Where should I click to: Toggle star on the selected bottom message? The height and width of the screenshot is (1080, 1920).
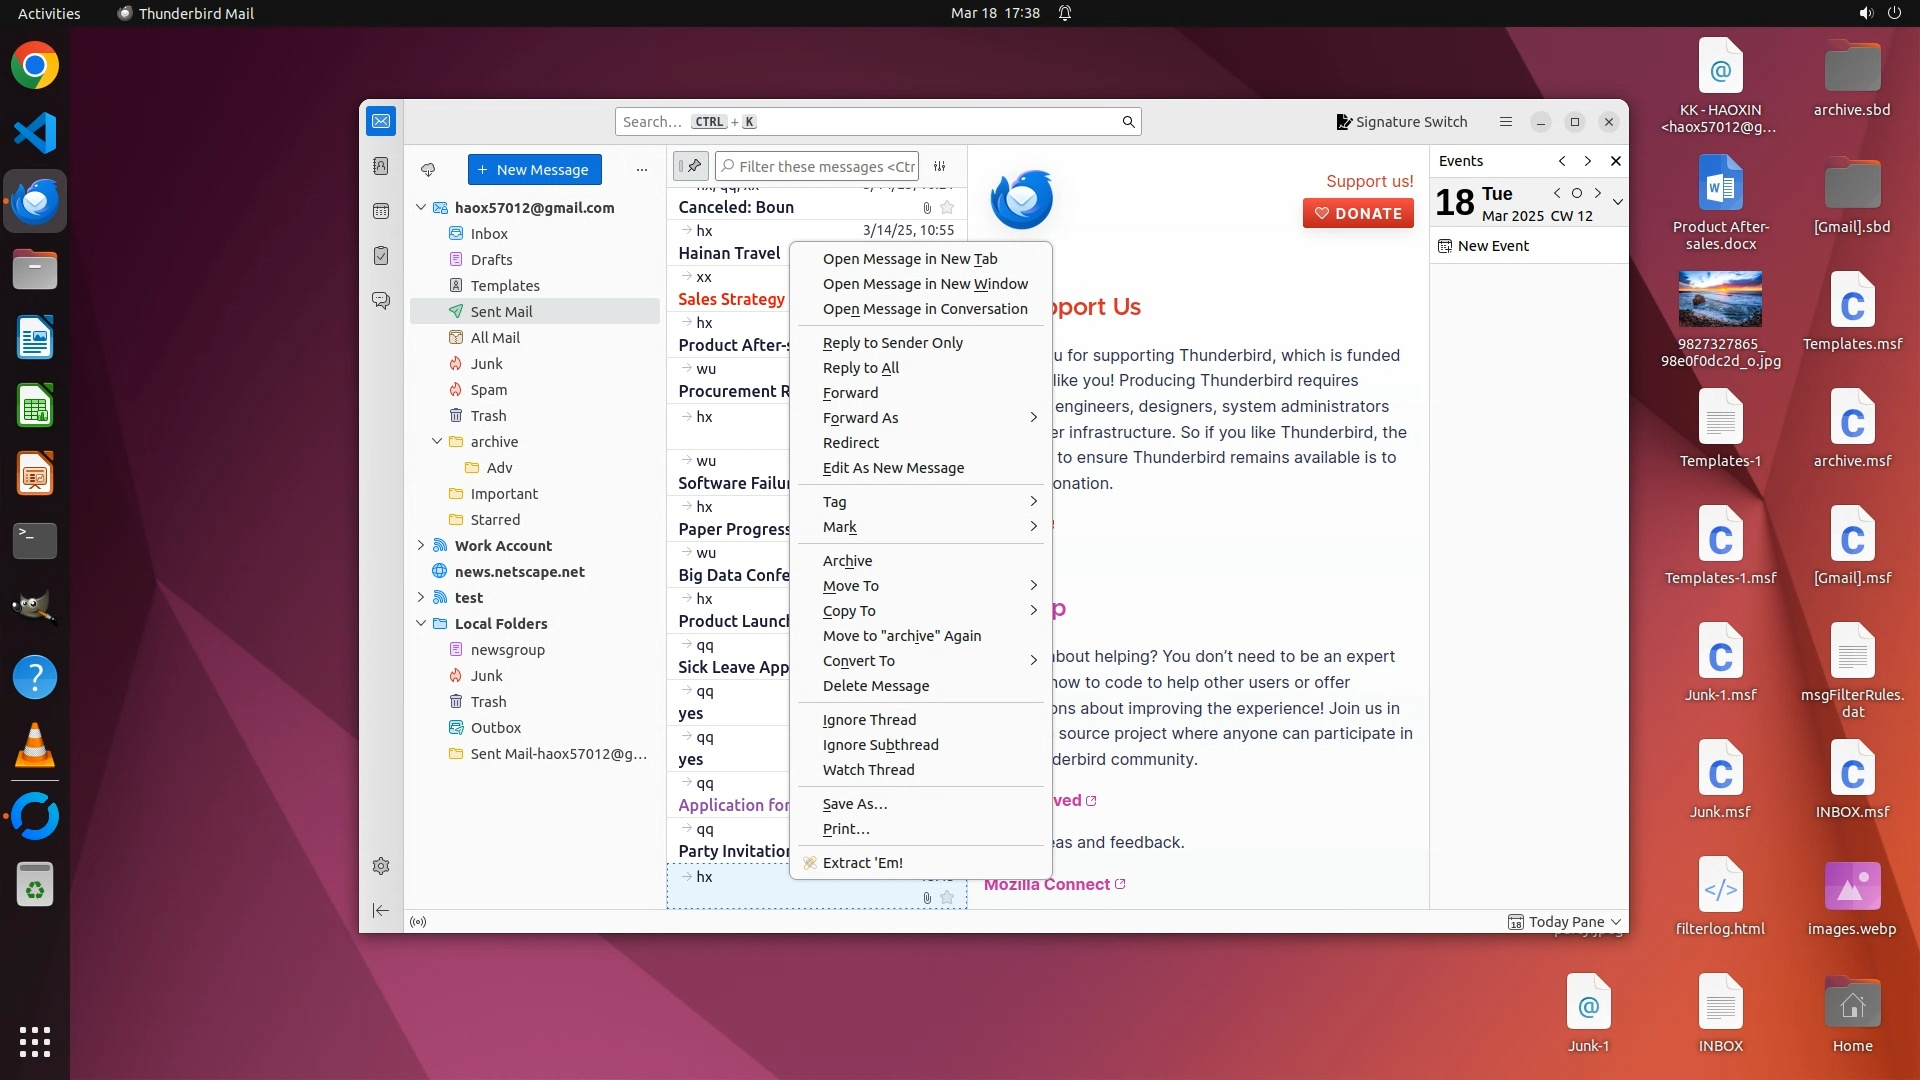[x=947, y=898]
